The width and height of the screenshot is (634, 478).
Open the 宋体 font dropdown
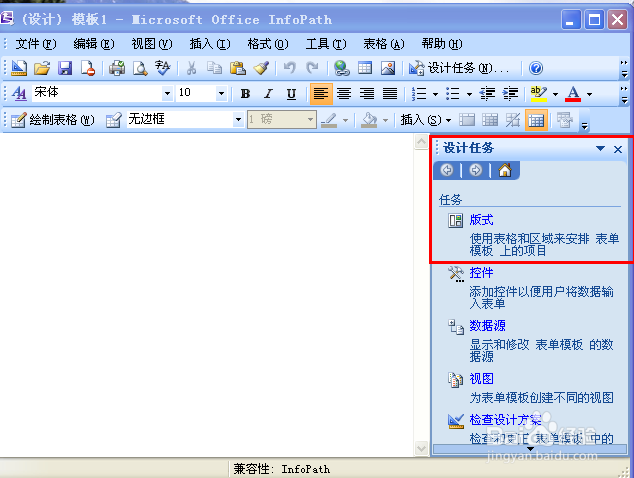pyautogui.click(x=167, y=94)
